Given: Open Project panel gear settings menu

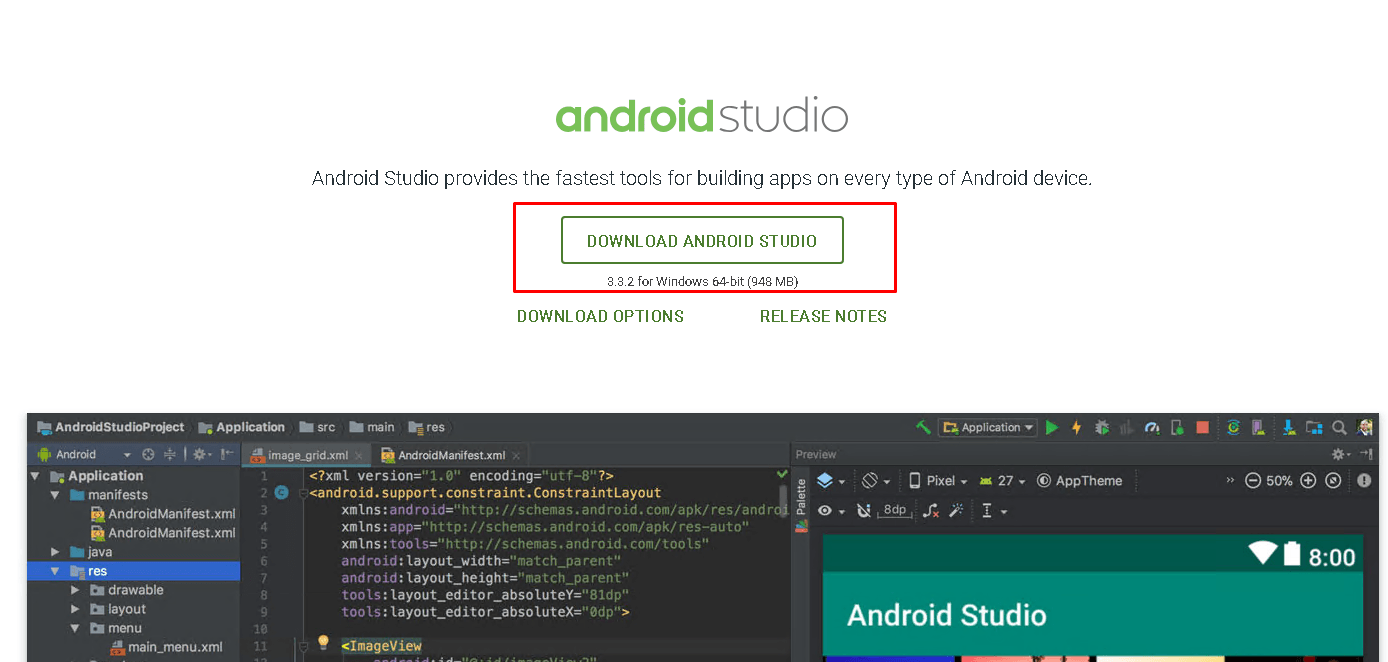Looking at the screenshot, I should pyautogui.click(x=200, y=454).
